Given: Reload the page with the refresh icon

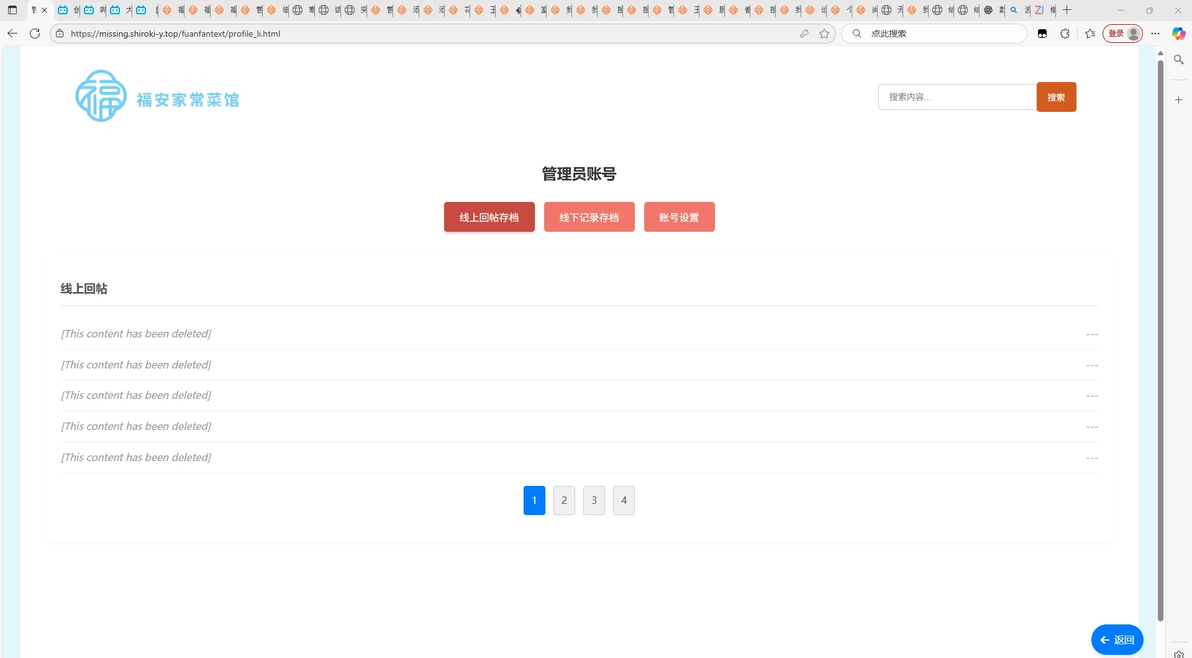Looking at the screenshot, I should click(34, 33).
